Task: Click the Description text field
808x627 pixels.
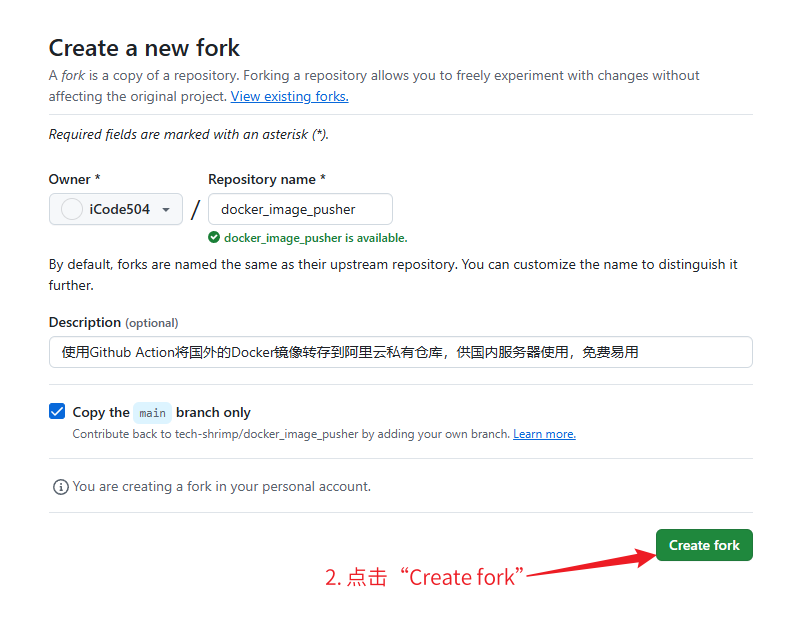Action: [400, 352]
